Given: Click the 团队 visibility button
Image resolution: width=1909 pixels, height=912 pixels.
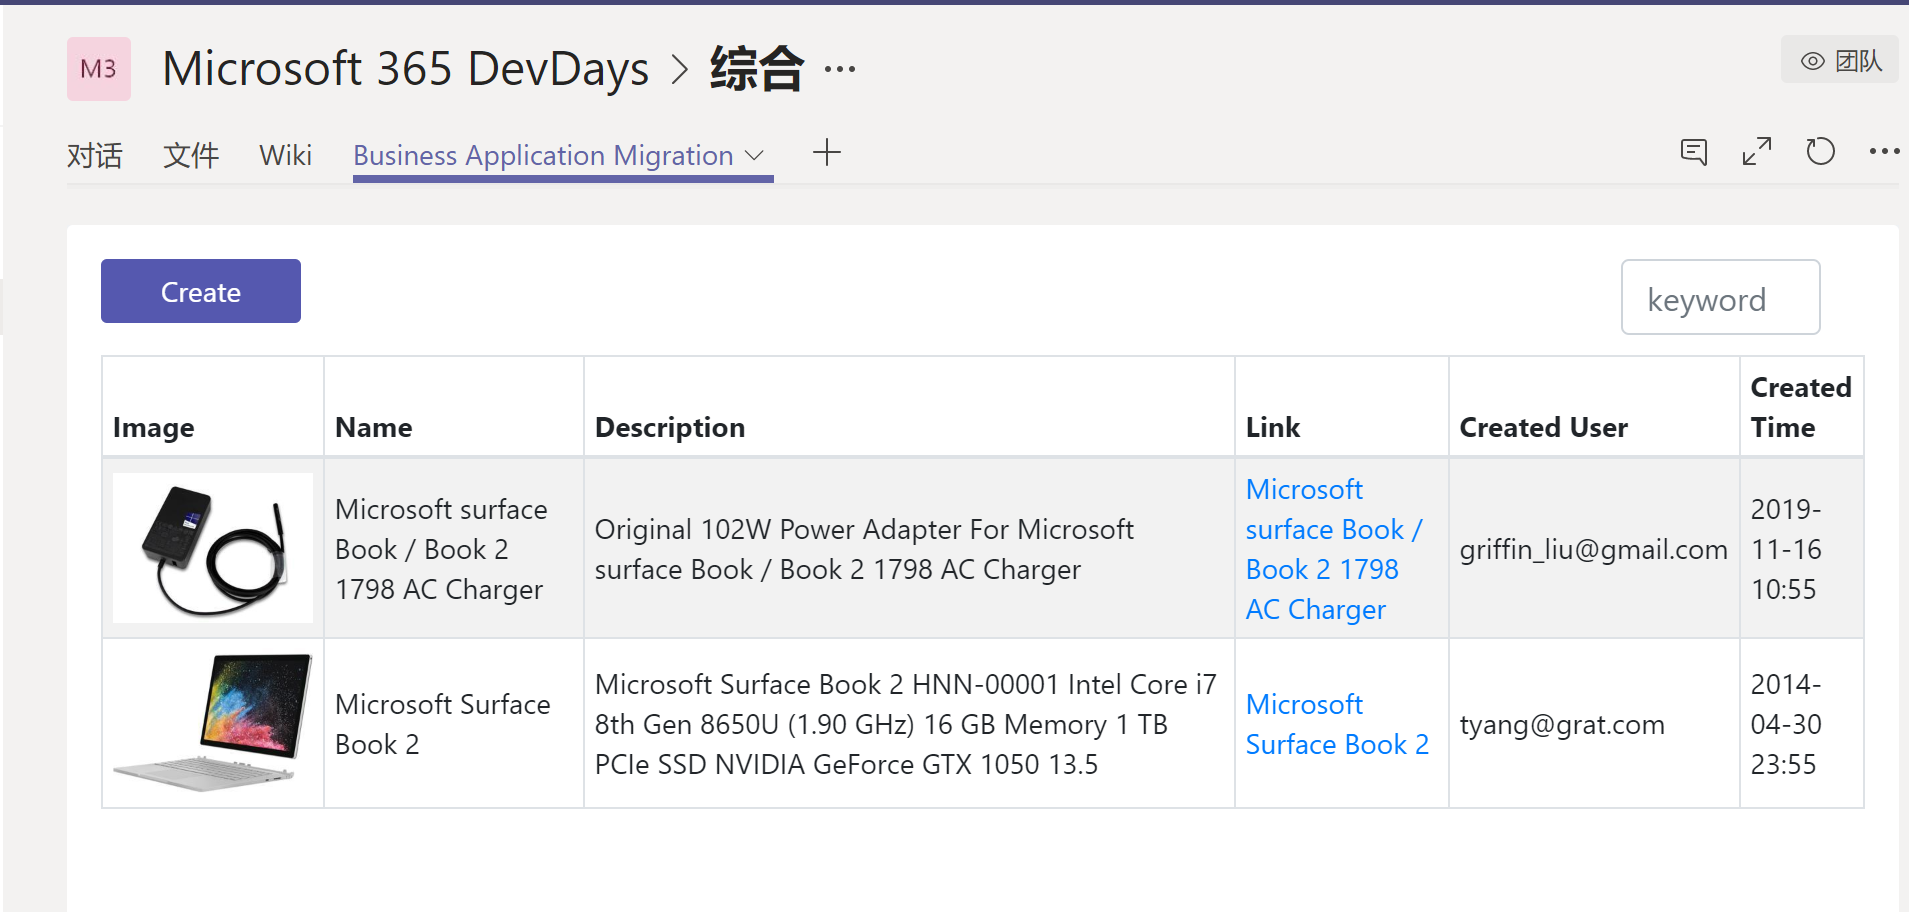Looking at the screenshot, I should click(1840, 60).
